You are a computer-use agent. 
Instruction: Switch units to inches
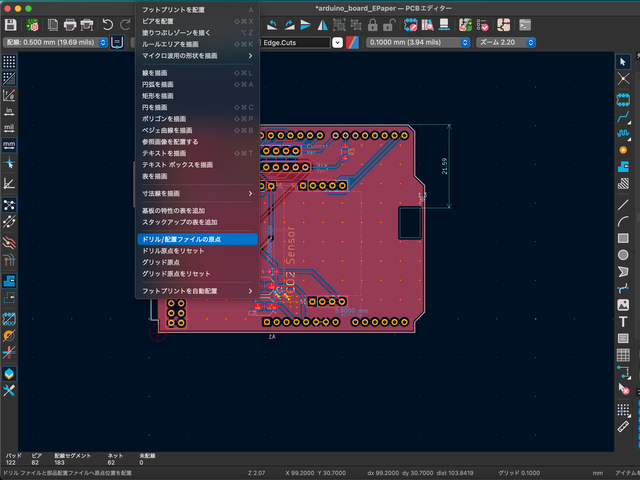point(9,110)
